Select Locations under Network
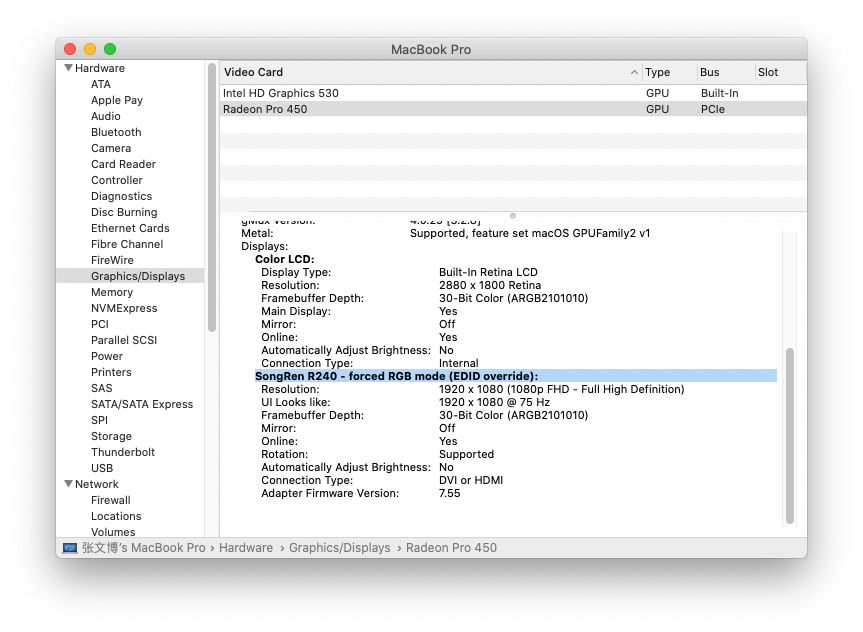 click(x=116, y=516)
